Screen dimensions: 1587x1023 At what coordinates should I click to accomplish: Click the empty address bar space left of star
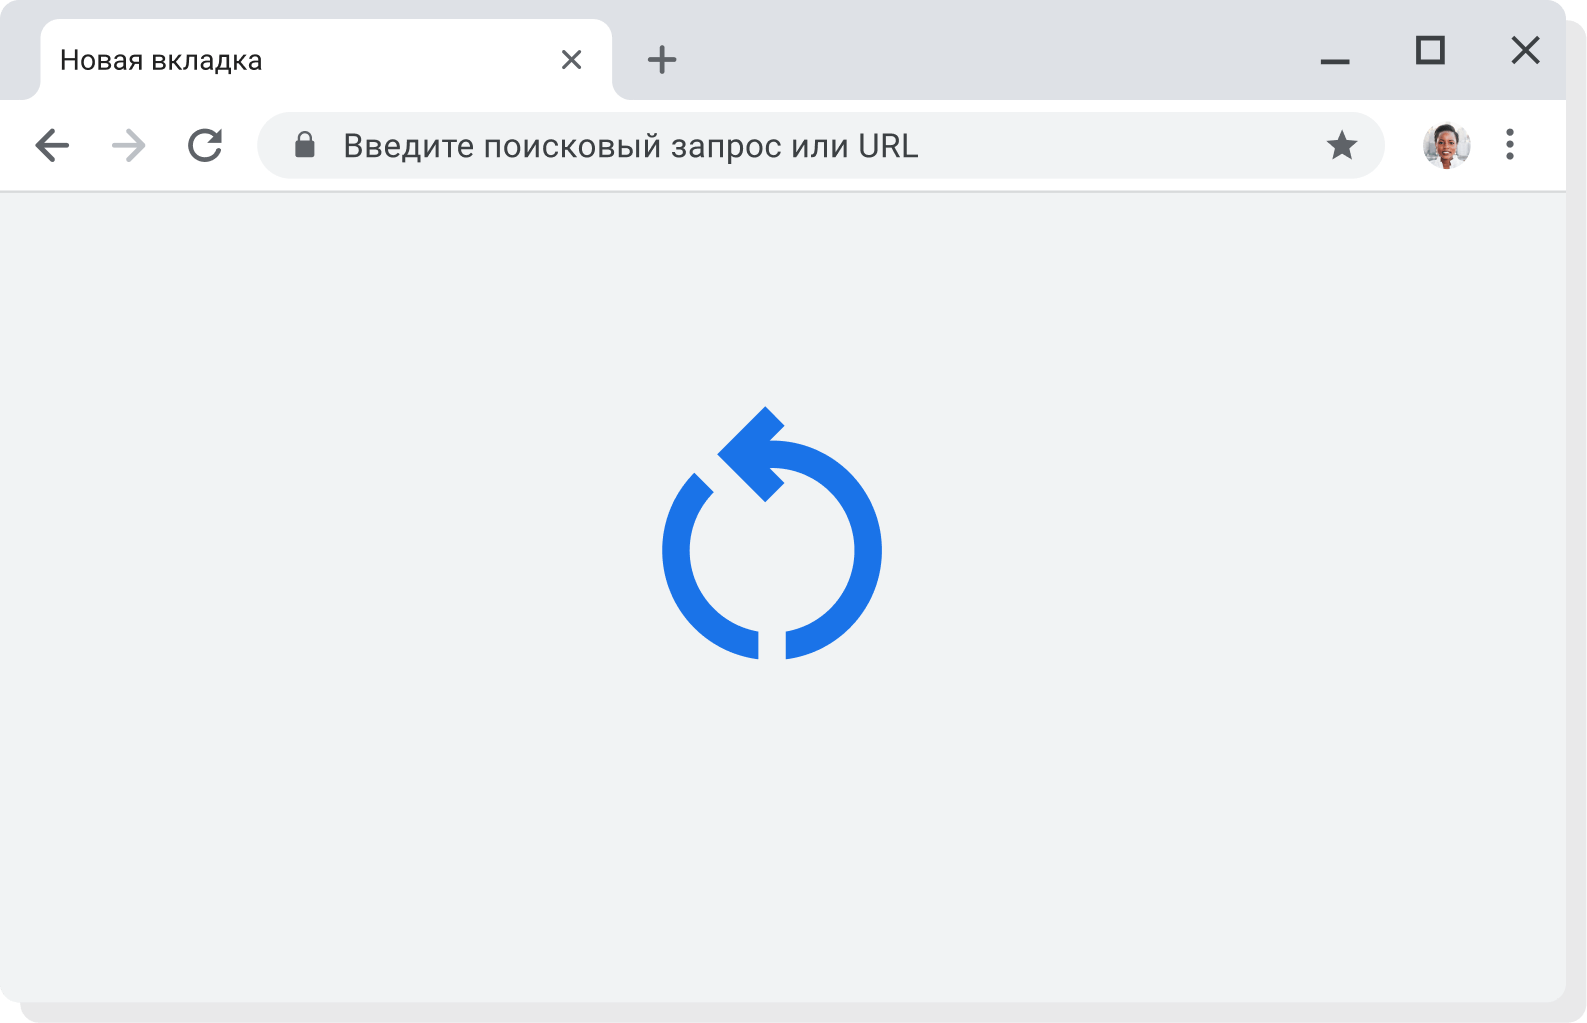pyautogui.click(x=1120, y=146)
